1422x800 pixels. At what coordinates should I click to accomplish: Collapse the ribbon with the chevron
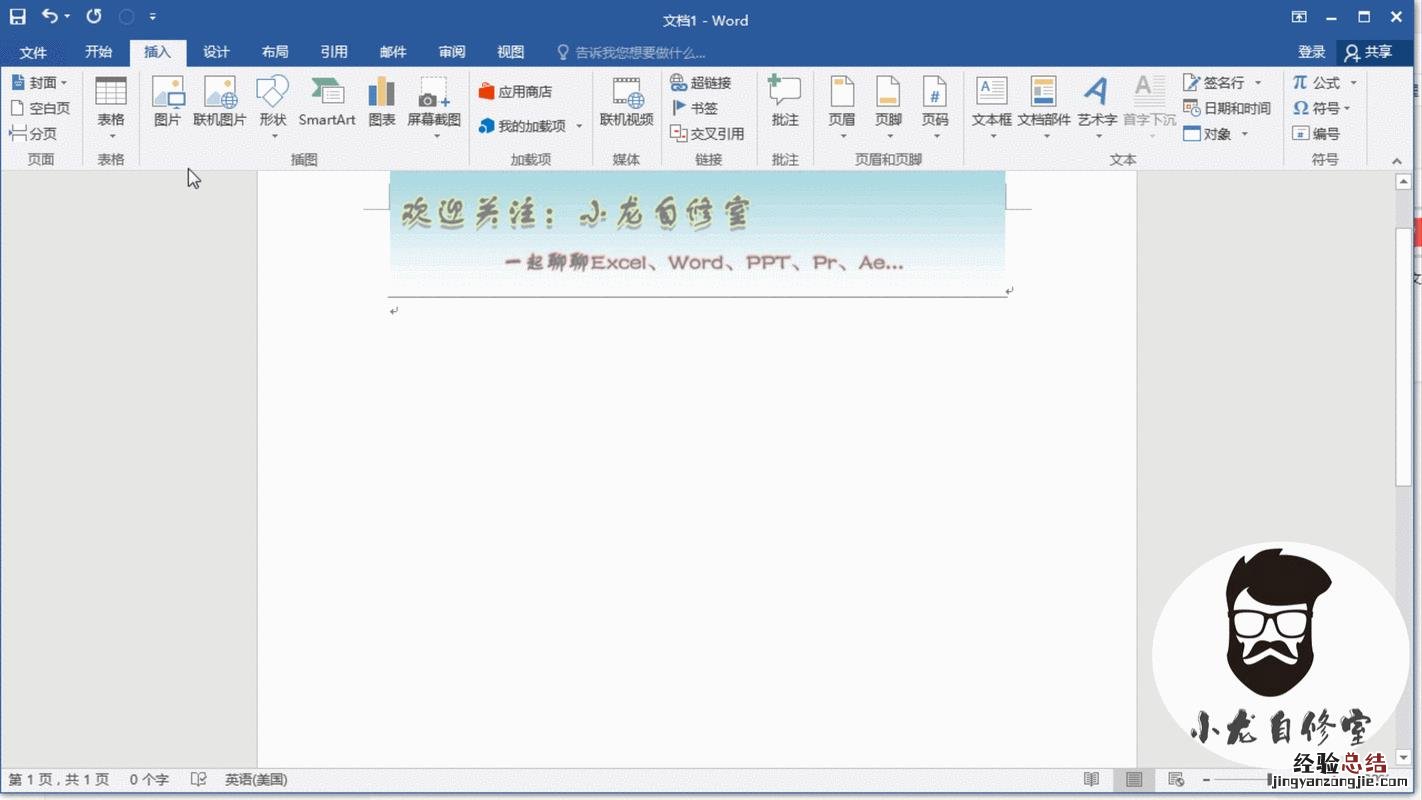pyautogui.click(x=1397, y=160)
